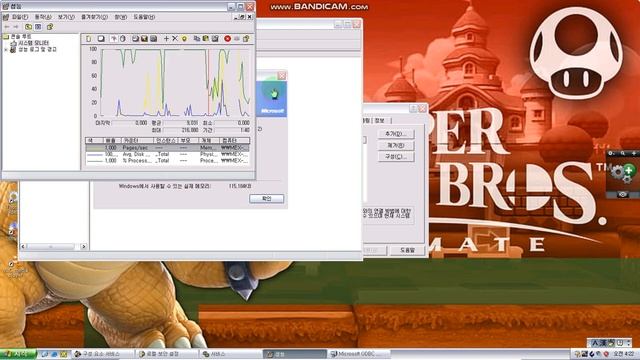This screenshot has width=640, height=360.
Task: Click 색 column header
Action: (93, 140)
